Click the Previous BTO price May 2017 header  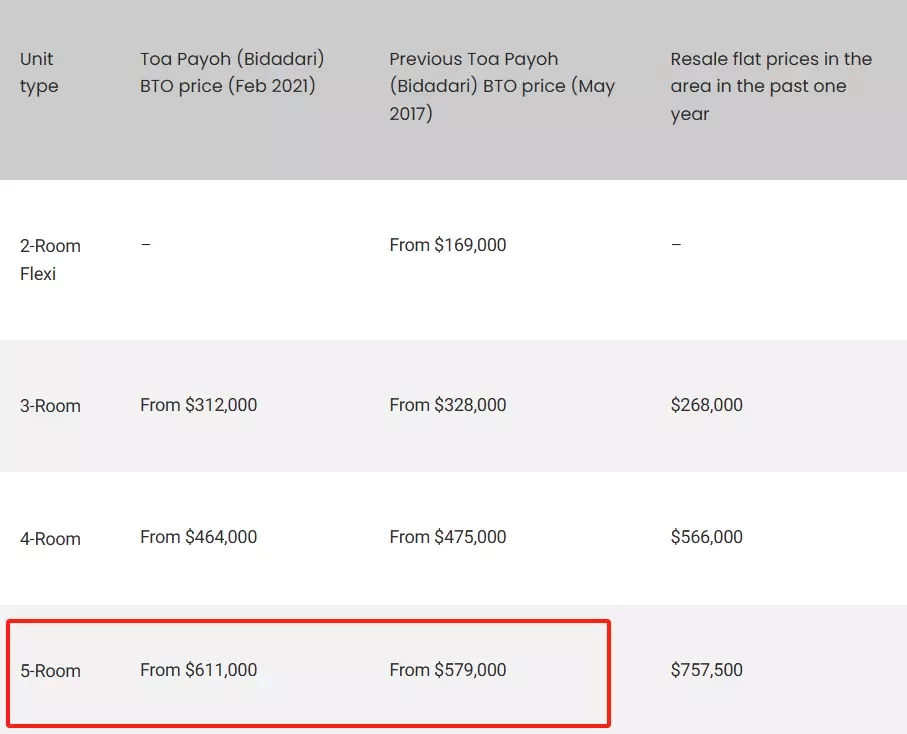point(502,86)
